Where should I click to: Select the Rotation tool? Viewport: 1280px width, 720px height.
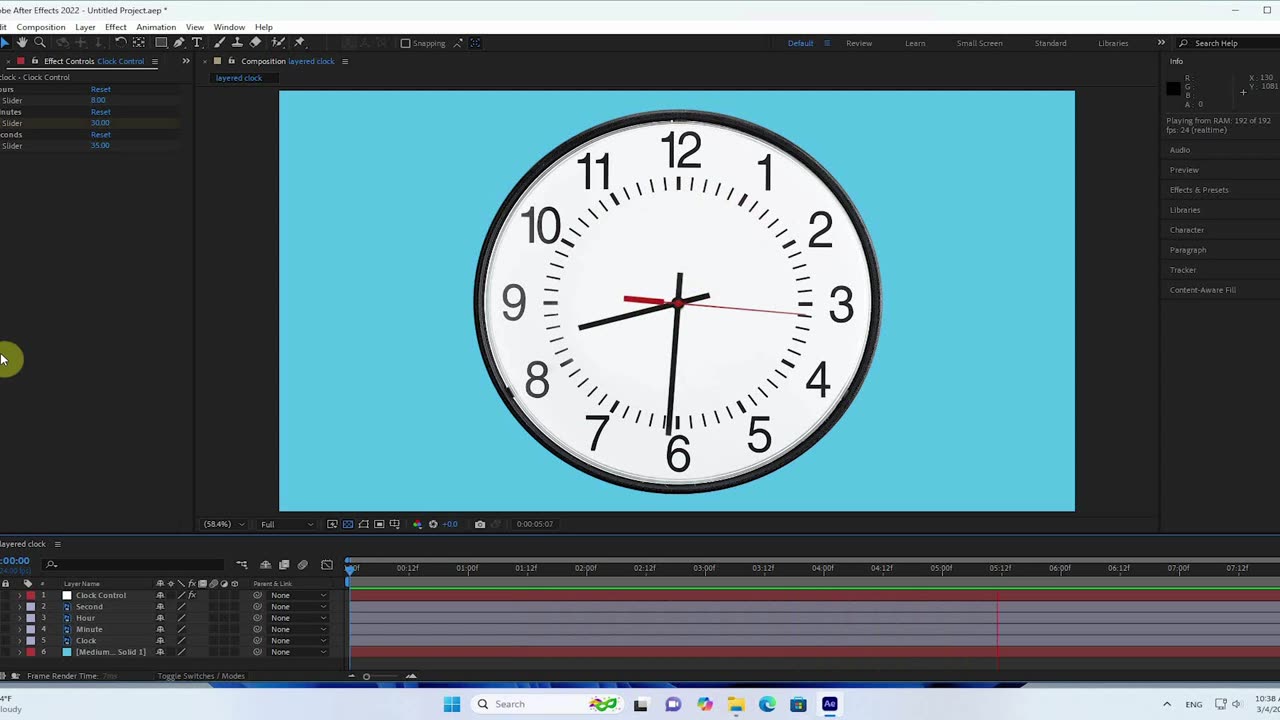click(x=121, y=43)
